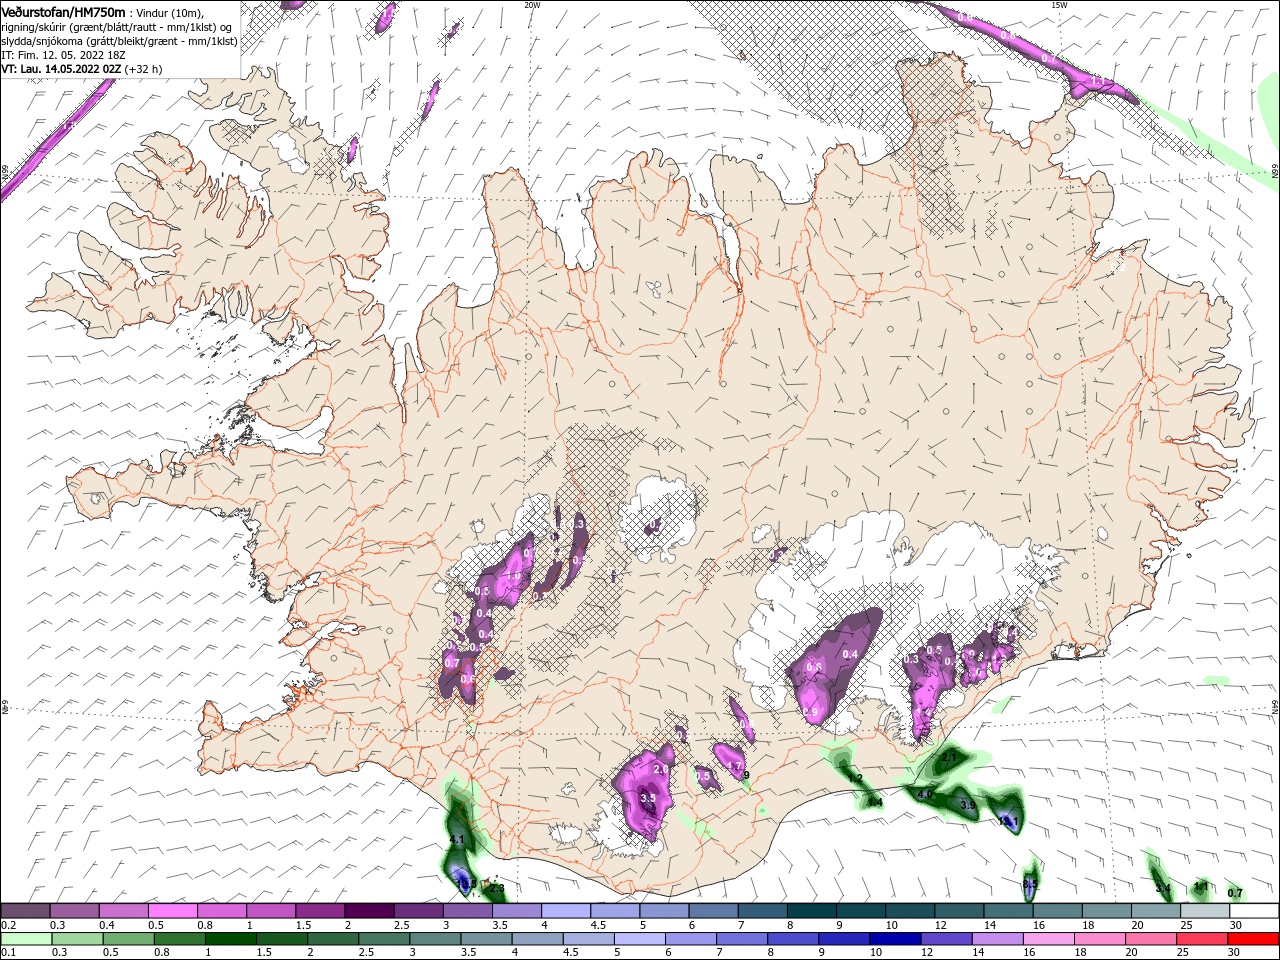1280x960 pixels.
Task: Click the 'VT: Lau. 14.05.2022 02Z' timestamp
Action: (x=61, y=69)
